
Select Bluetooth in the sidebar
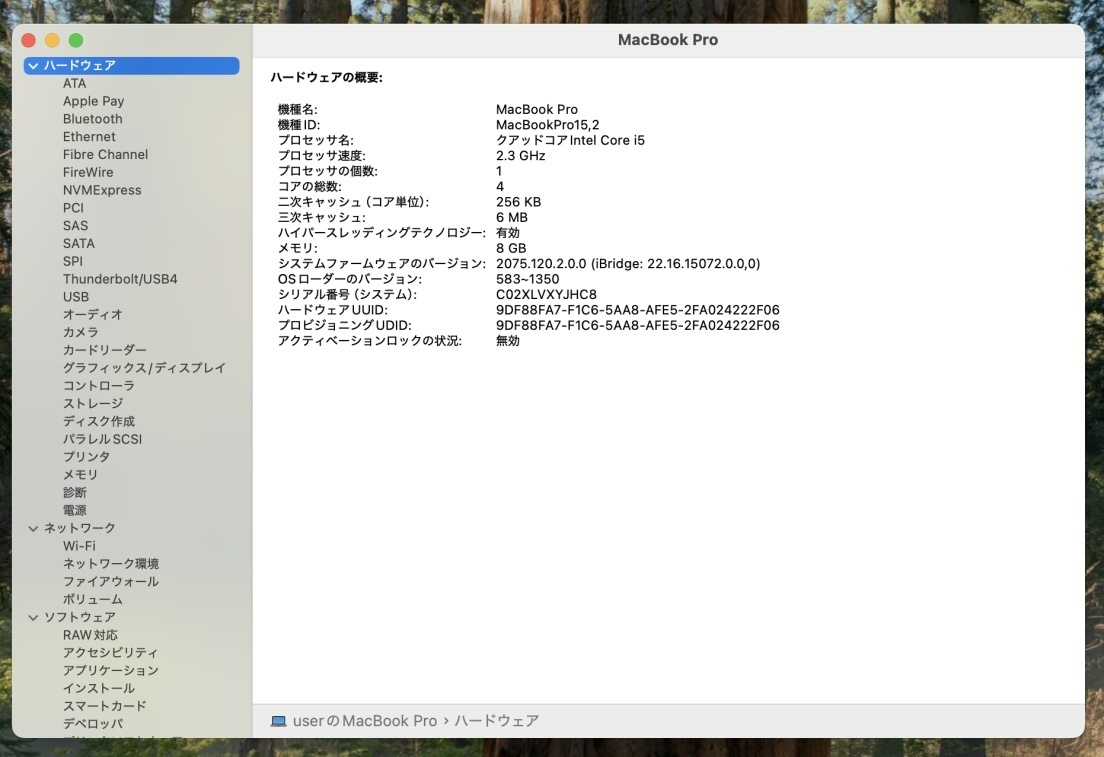[92, 119]
